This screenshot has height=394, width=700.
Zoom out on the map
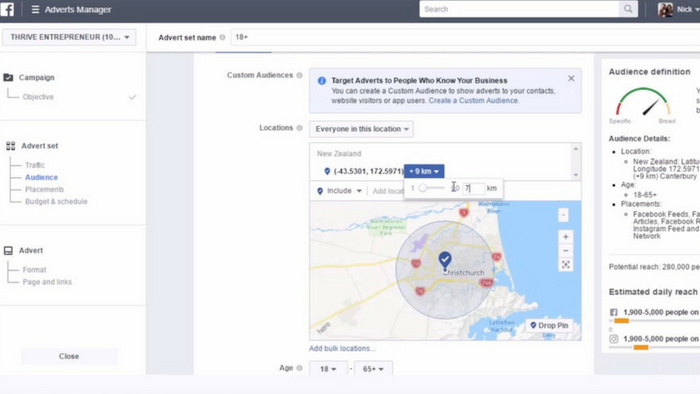coord(566,251)
